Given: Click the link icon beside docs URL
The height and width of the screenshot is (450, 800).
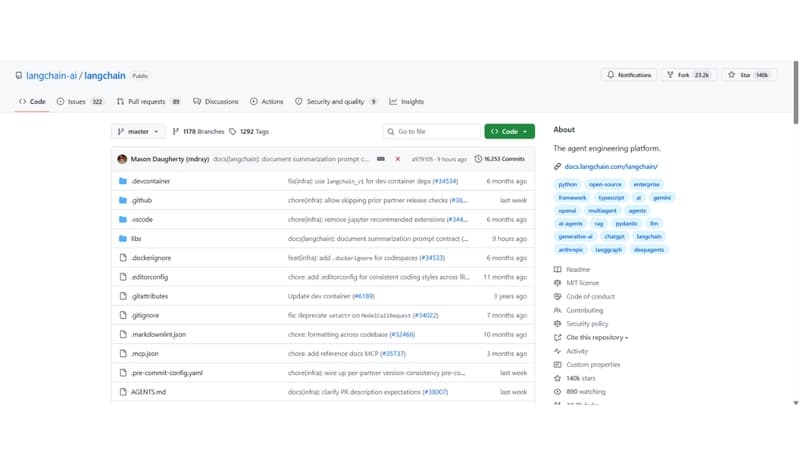Looking at the screenshot, I should (x=557, y=166).
